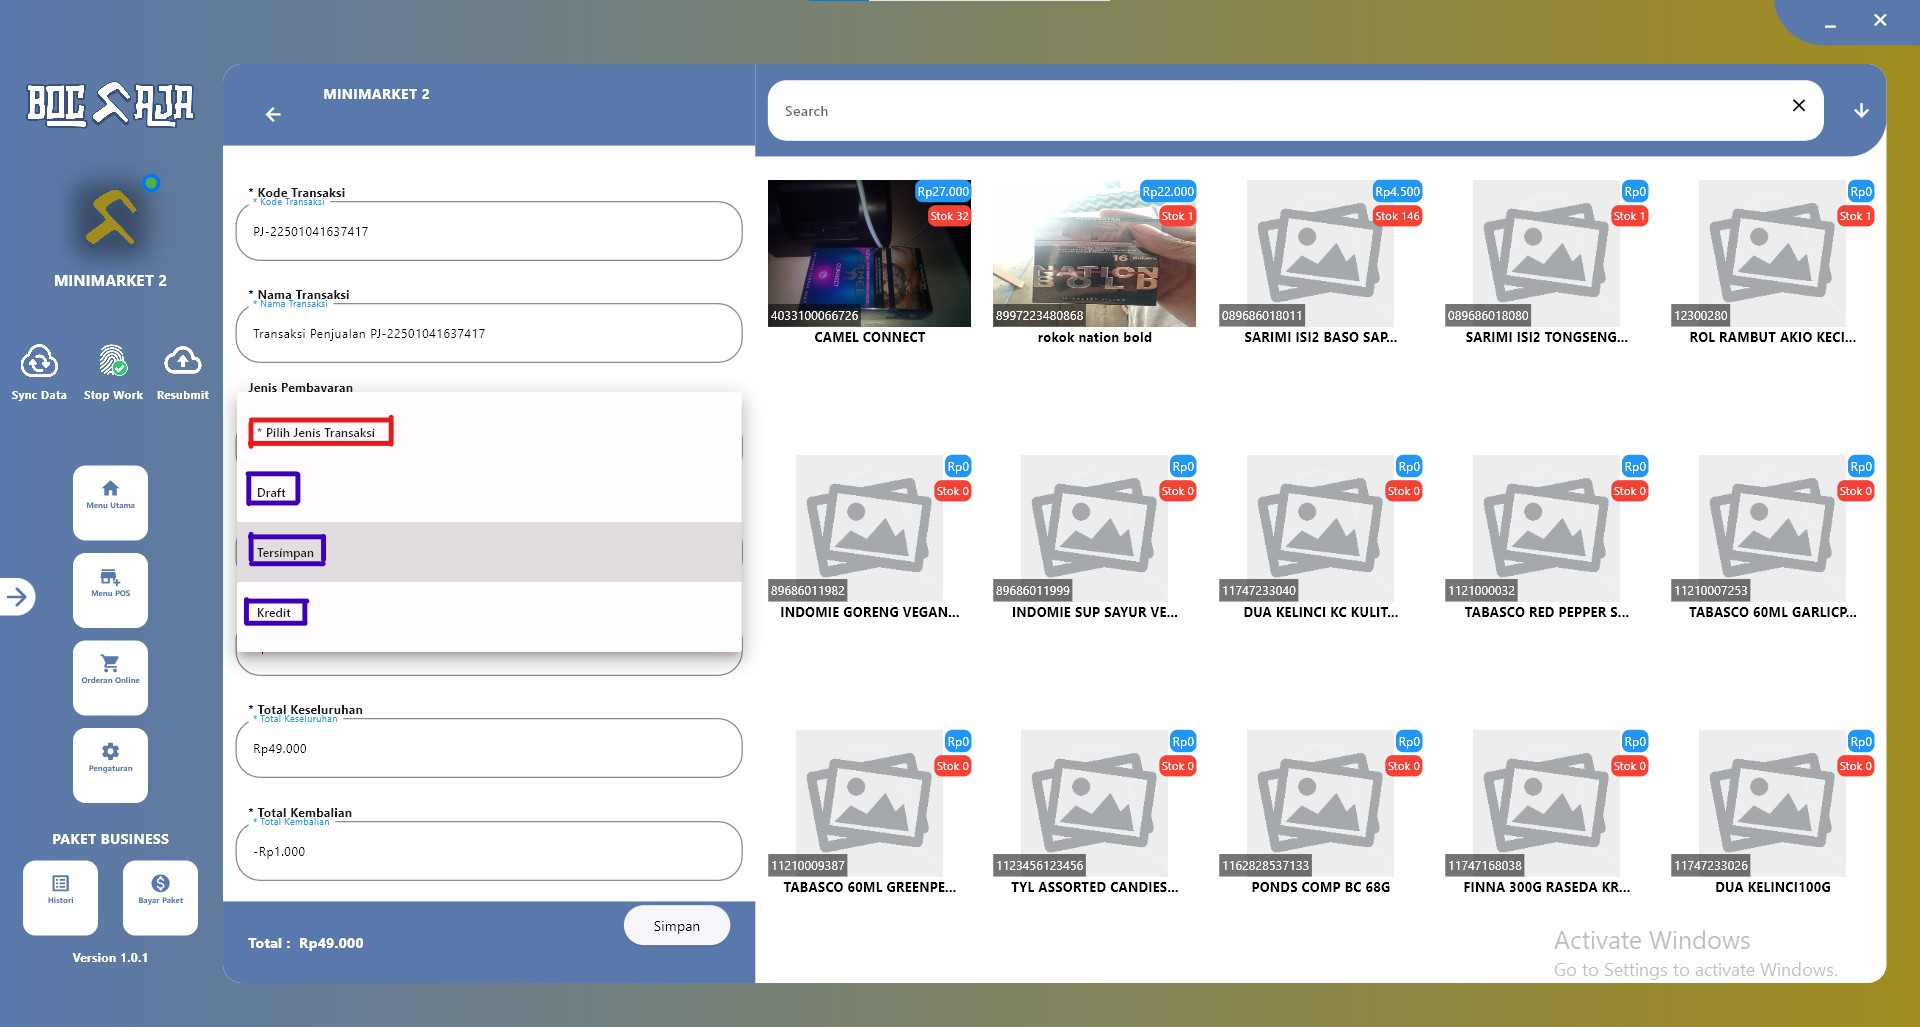The image size is (1920, 1027).
Task: Select DUA KELINCI100G product
Action: point(1772,803)
